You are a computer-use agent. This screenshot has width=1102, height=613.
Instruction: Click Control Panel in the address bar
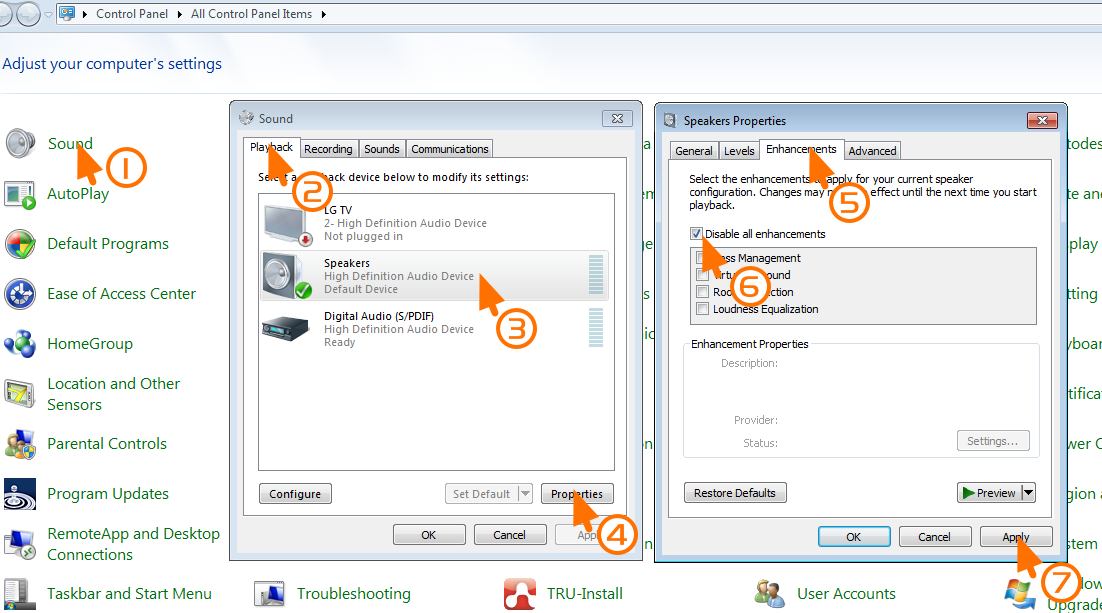click(x=132, y=14)
